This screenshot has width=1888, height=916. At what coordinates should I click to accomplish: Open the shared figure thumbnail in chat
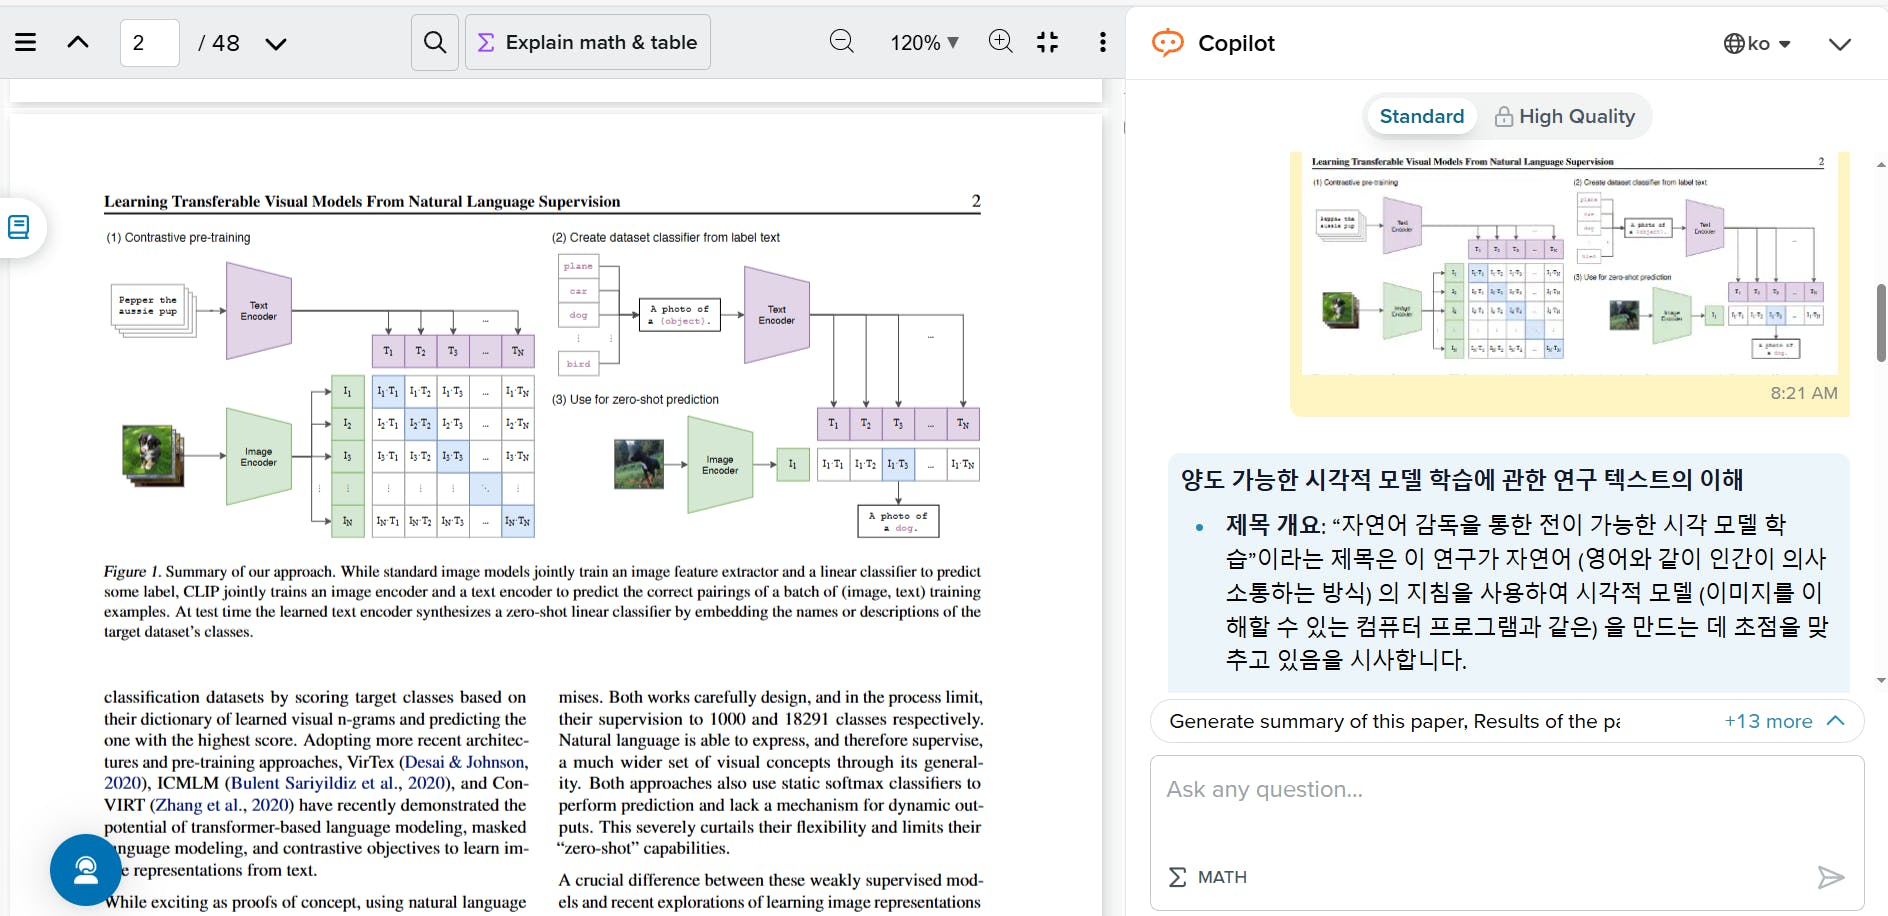point(1570,263)
